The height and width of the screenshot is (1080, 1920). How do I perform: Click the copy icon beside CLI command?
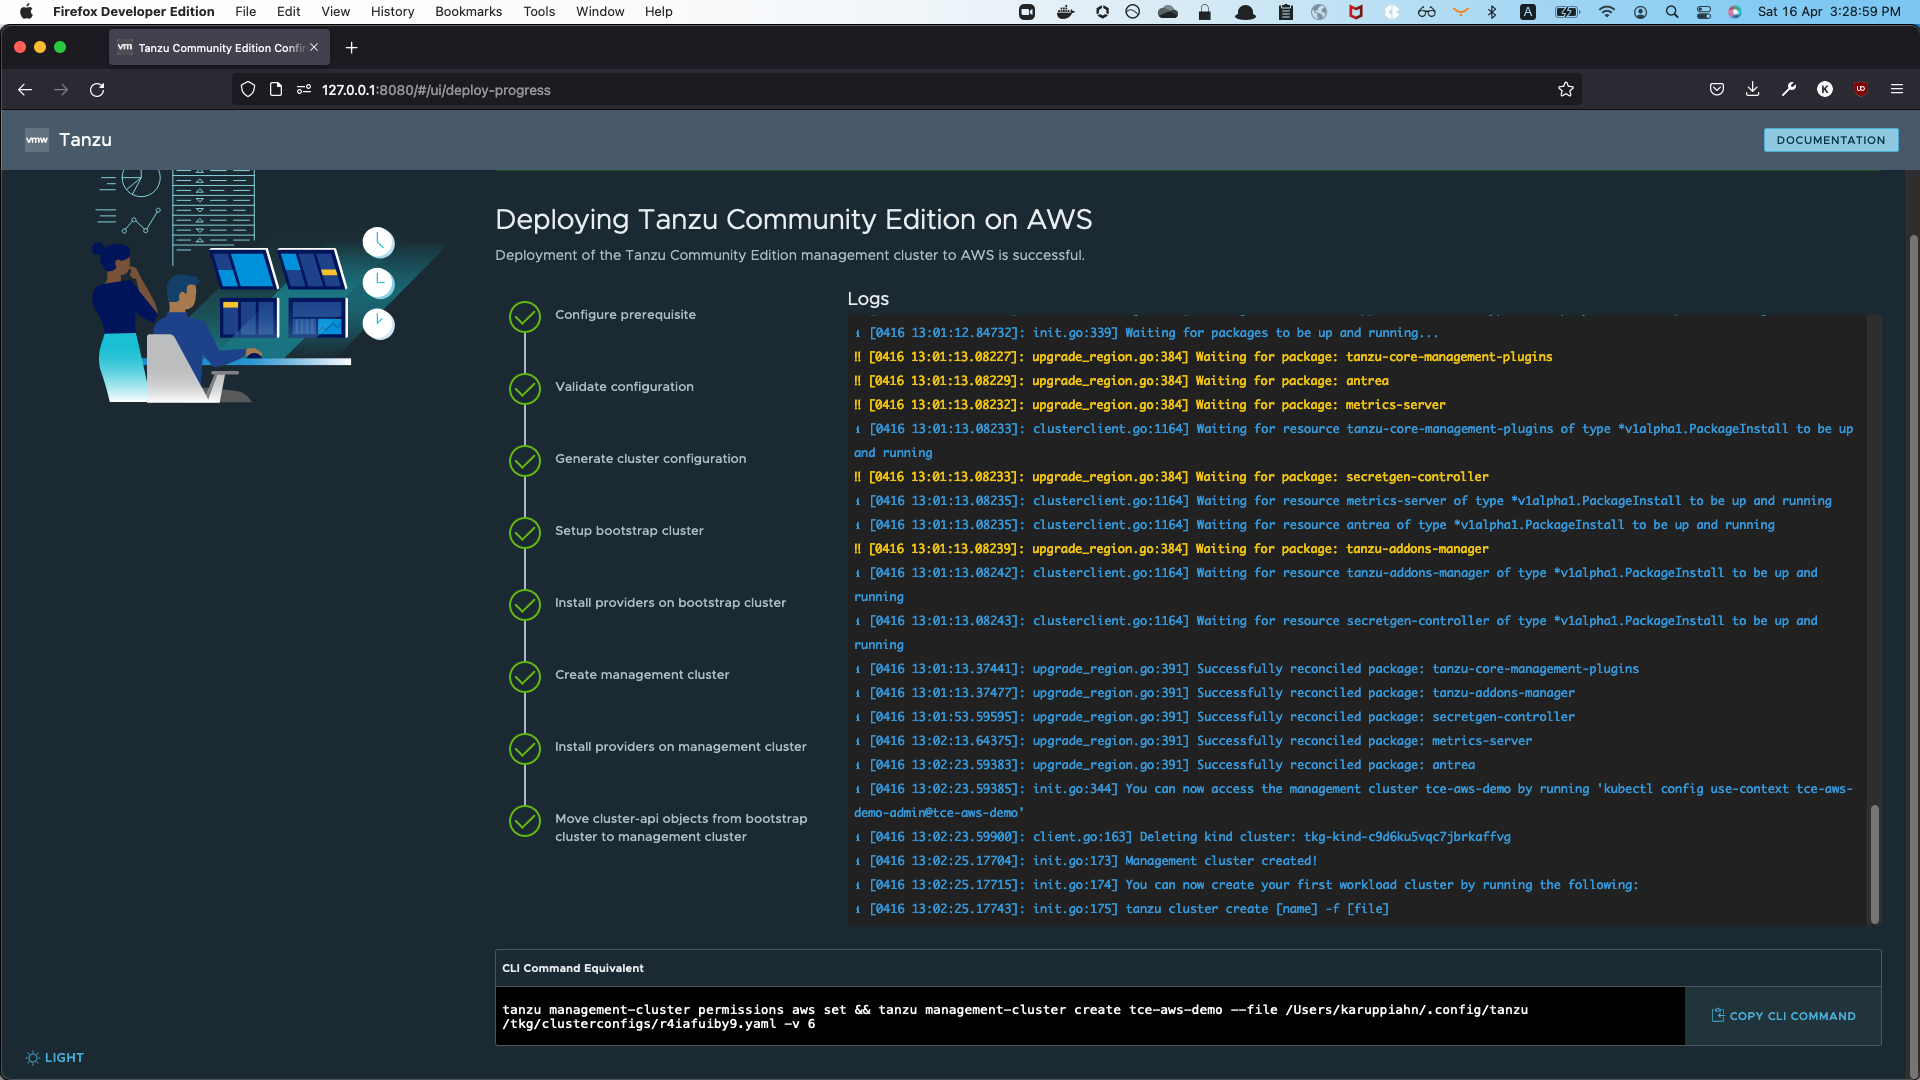(1718, 1015)
